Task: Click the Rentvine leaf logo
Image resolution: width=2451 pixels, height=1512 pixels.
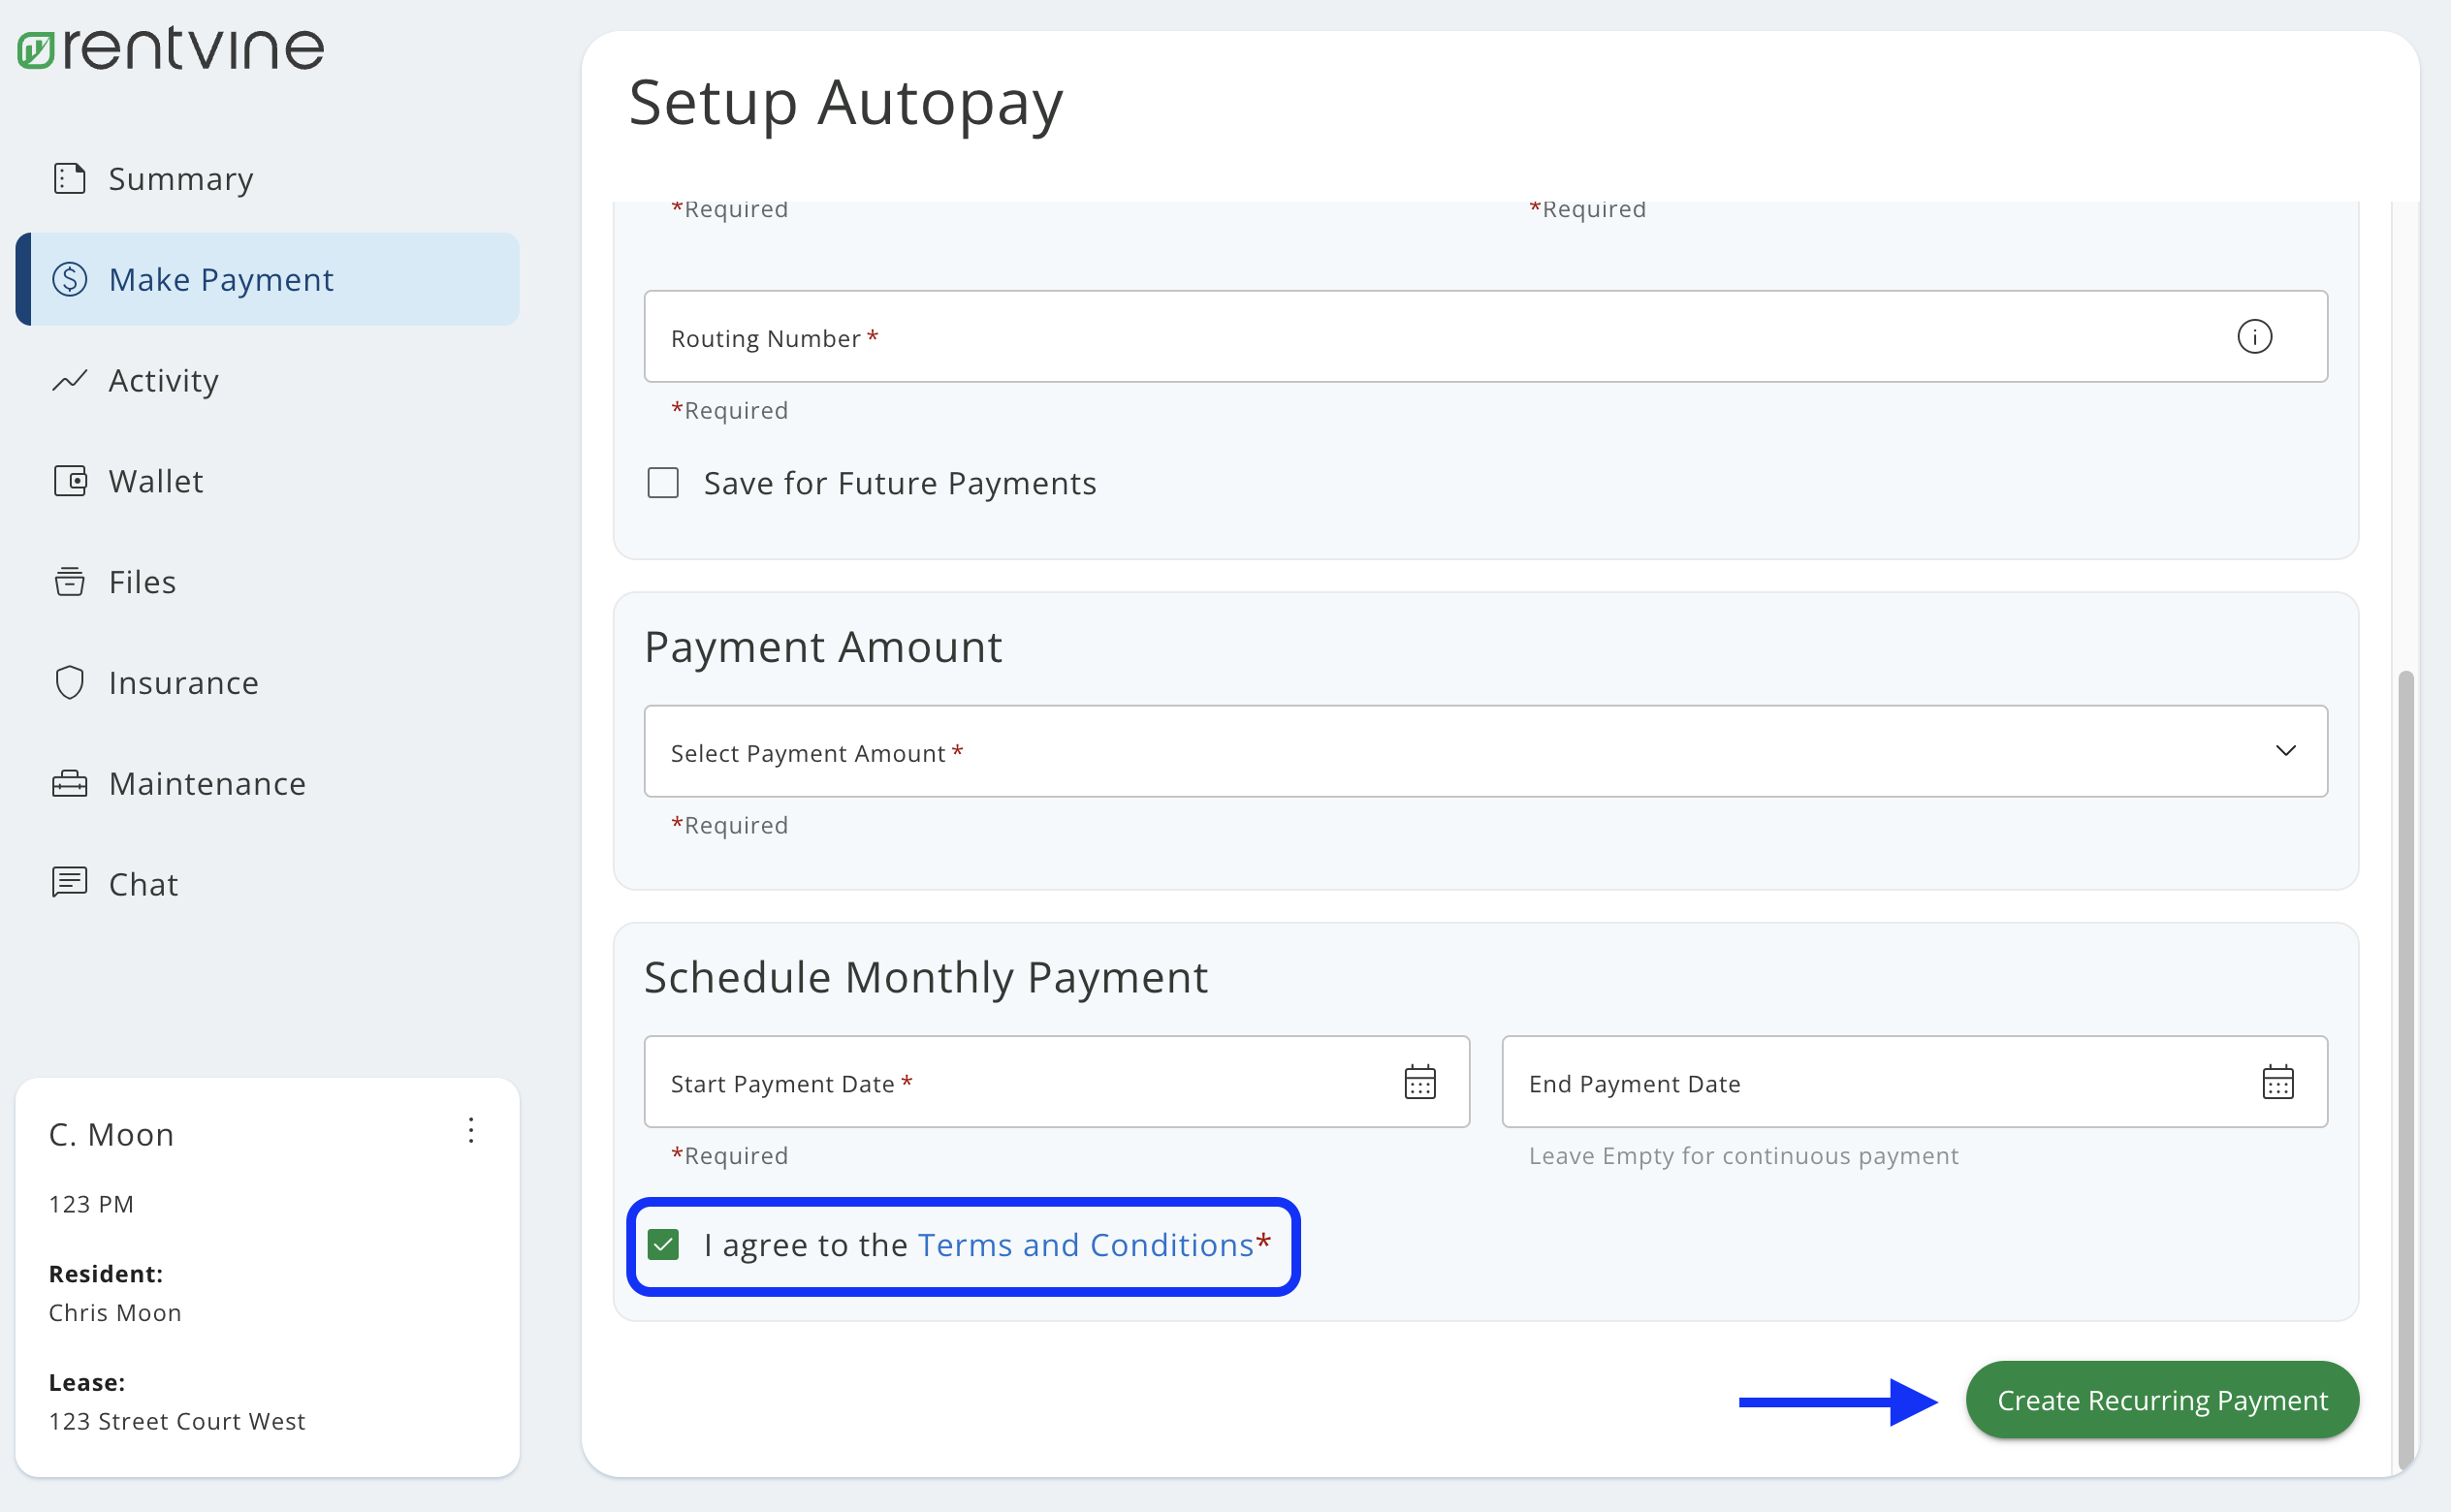Action: pyautogui.click(x=36, y=50)
